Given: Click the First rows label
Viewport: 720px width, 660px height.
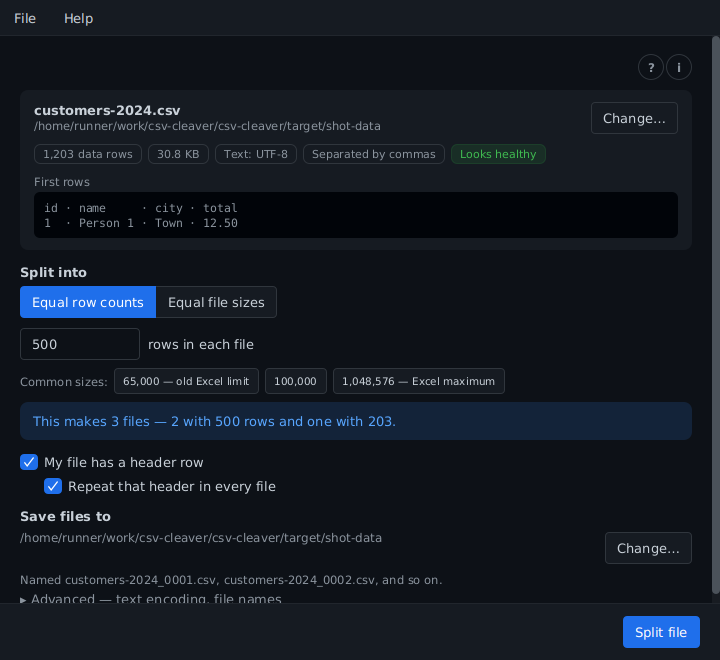Looking at the screenshot, I should point(62,182).
